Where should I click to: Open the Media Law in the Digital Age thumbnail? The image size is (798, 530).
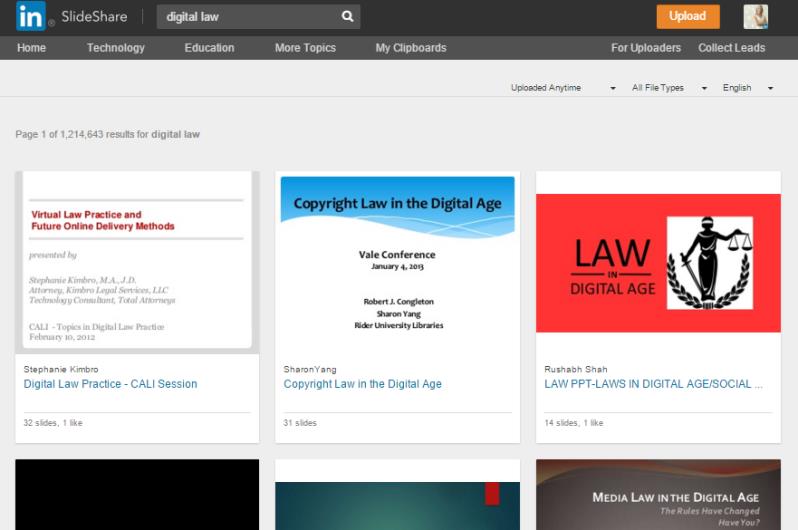(658, 497)
